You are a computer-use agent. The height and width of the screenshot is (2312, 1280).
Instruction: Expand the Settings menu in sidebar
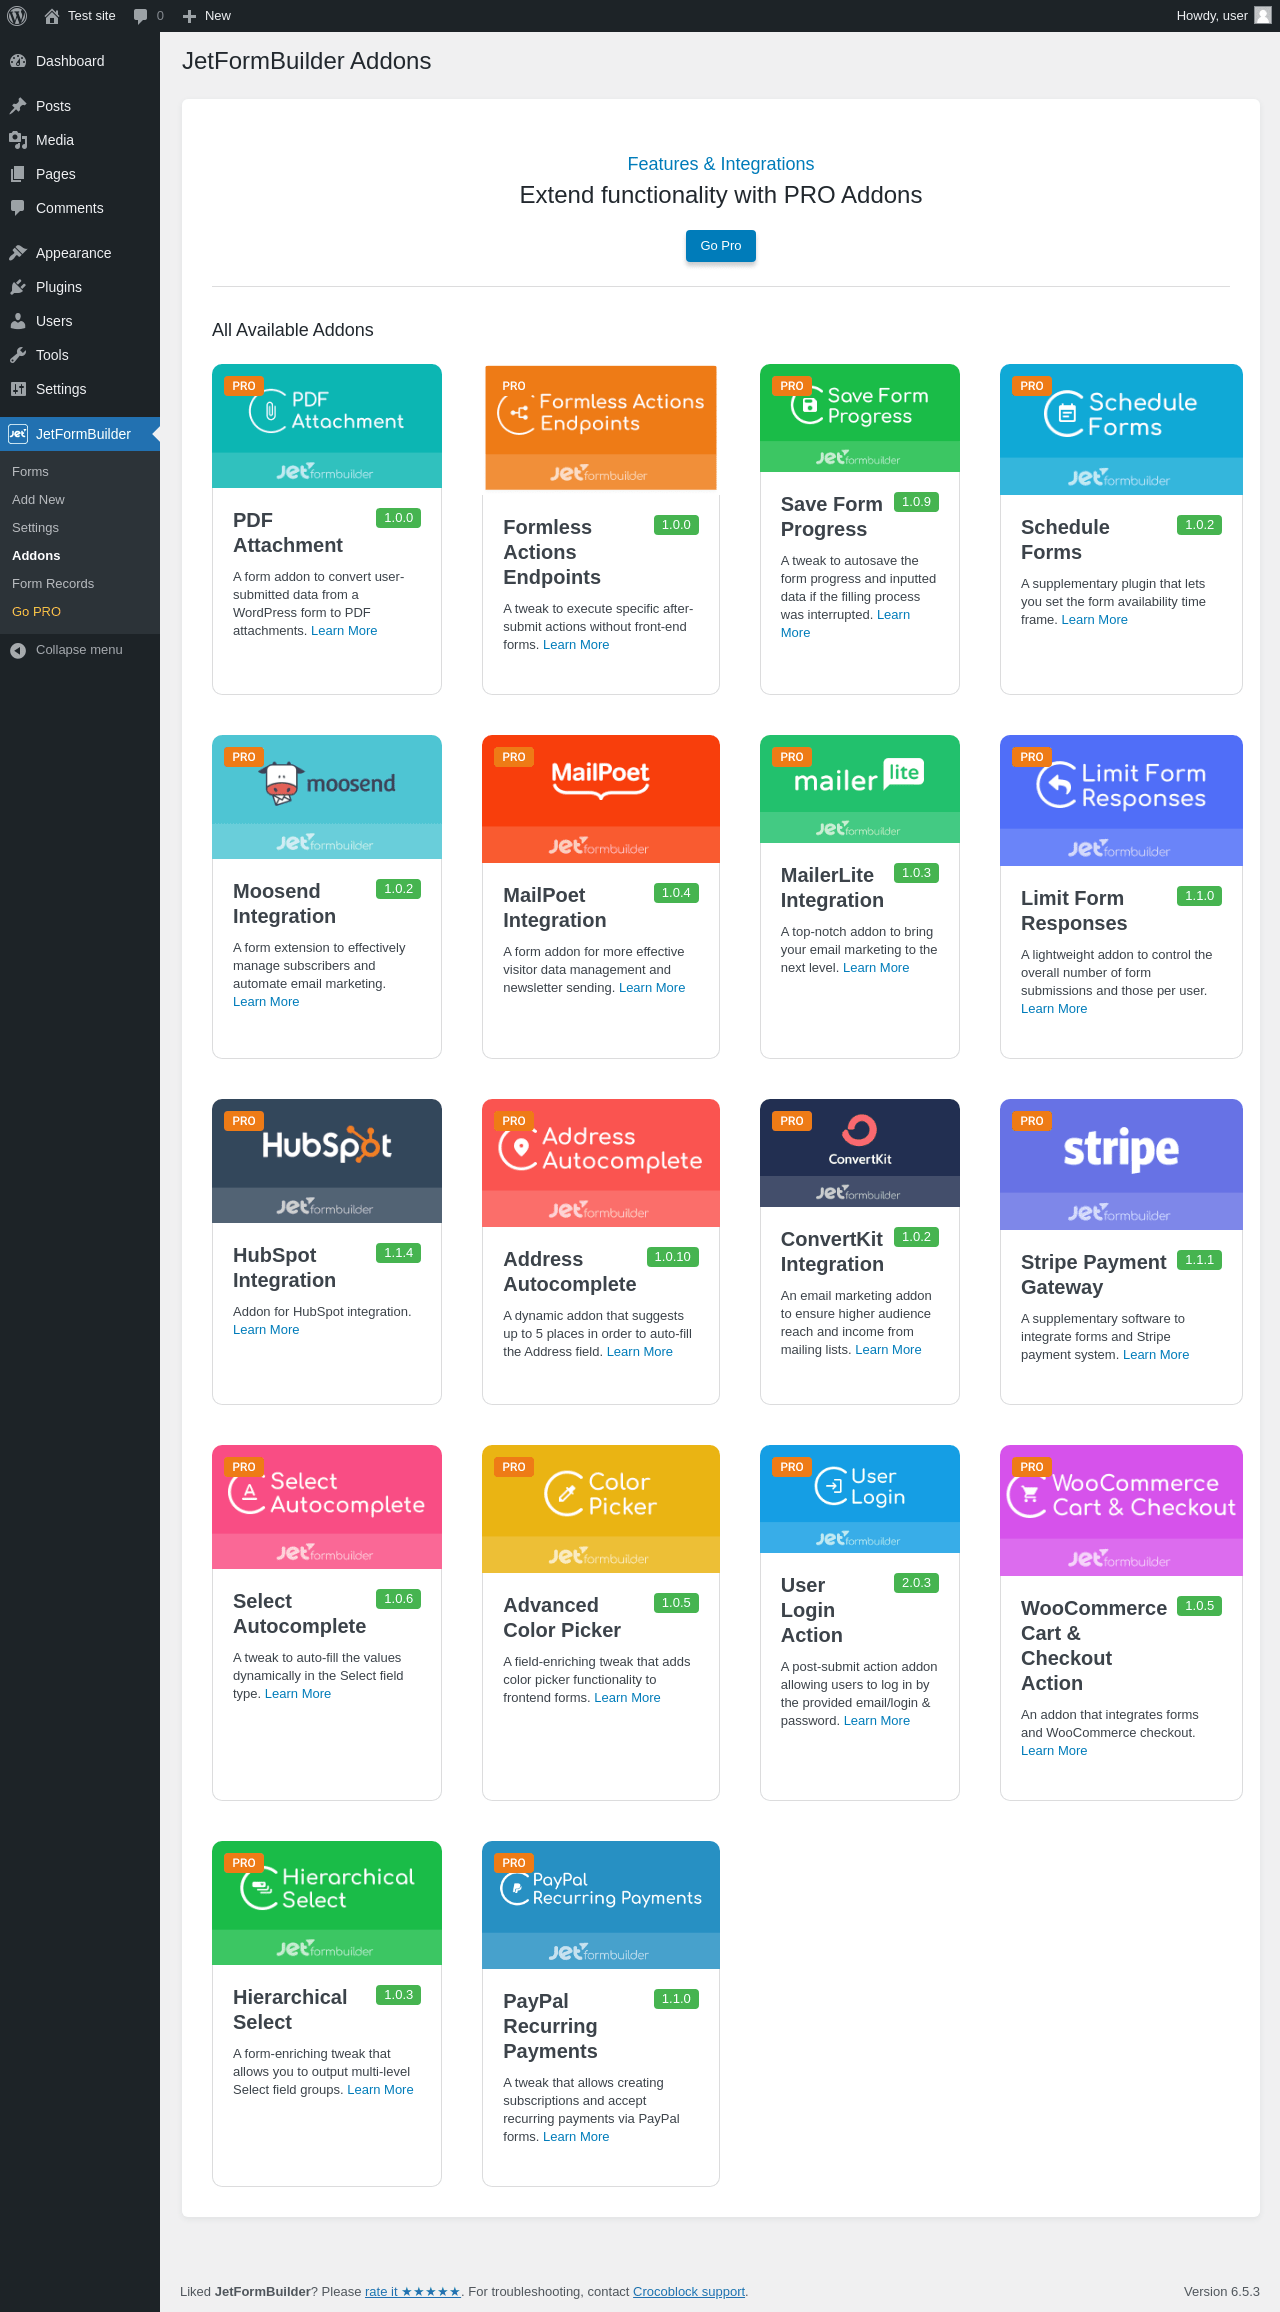[x=61, y=389]
